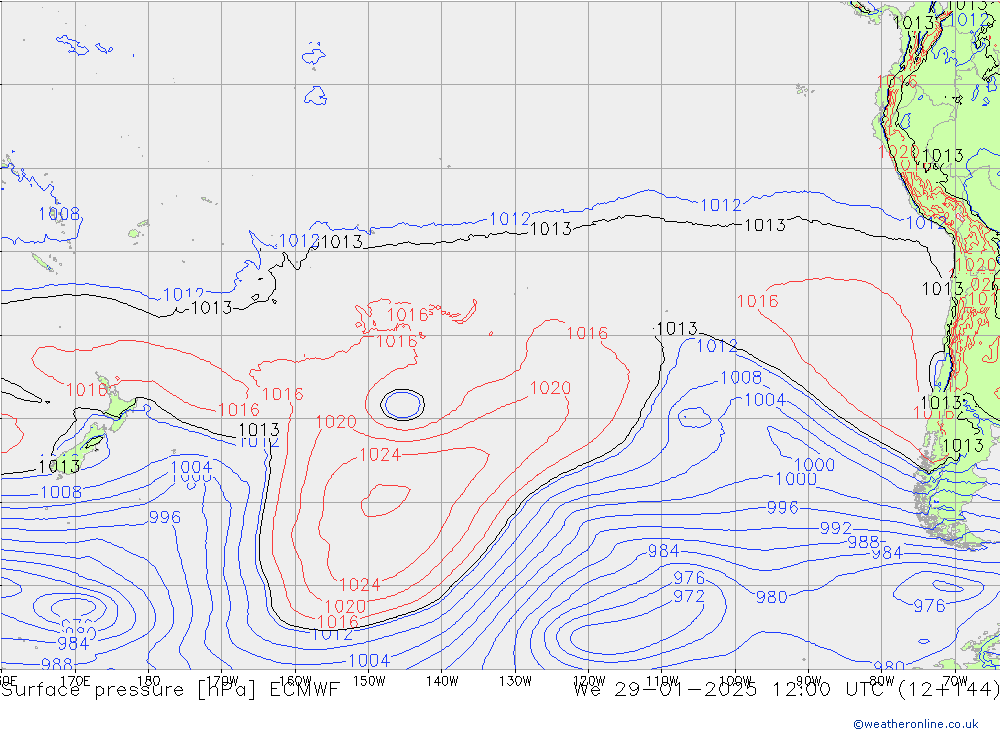This screenshot has width=1000, height=733.
Task: Click the weatheronline.co.uk copyright watermark
Action: (x=915, y=724)
